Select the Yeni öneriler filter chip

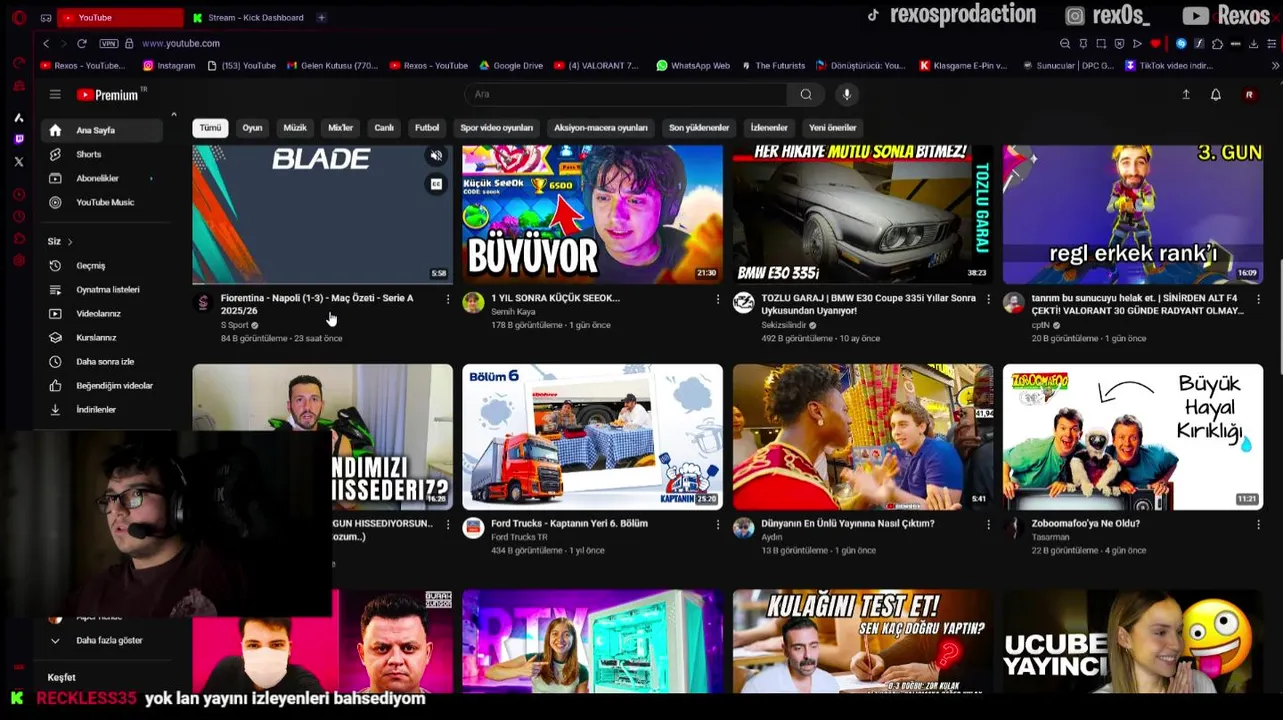click(832, 128)
